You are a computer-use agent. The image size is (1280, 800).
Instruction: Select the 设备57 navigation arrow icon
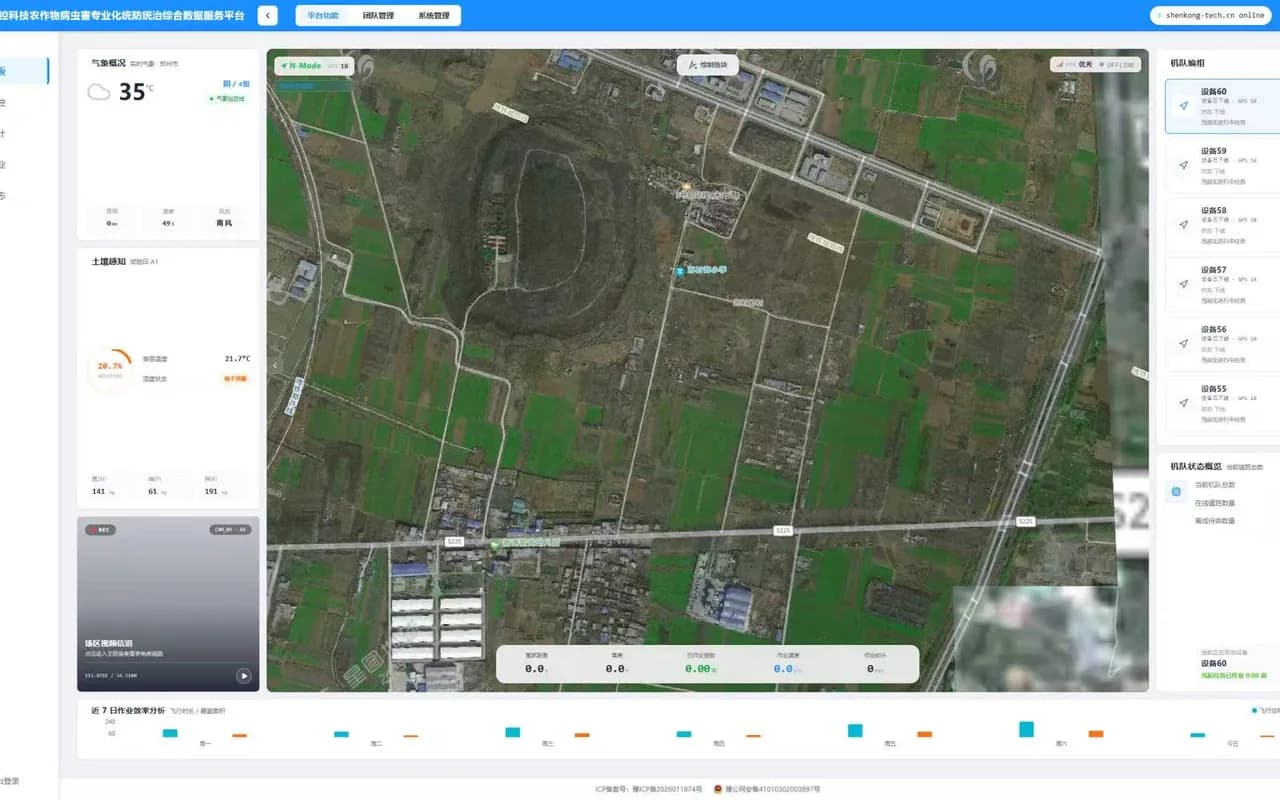coord(1184,284)
